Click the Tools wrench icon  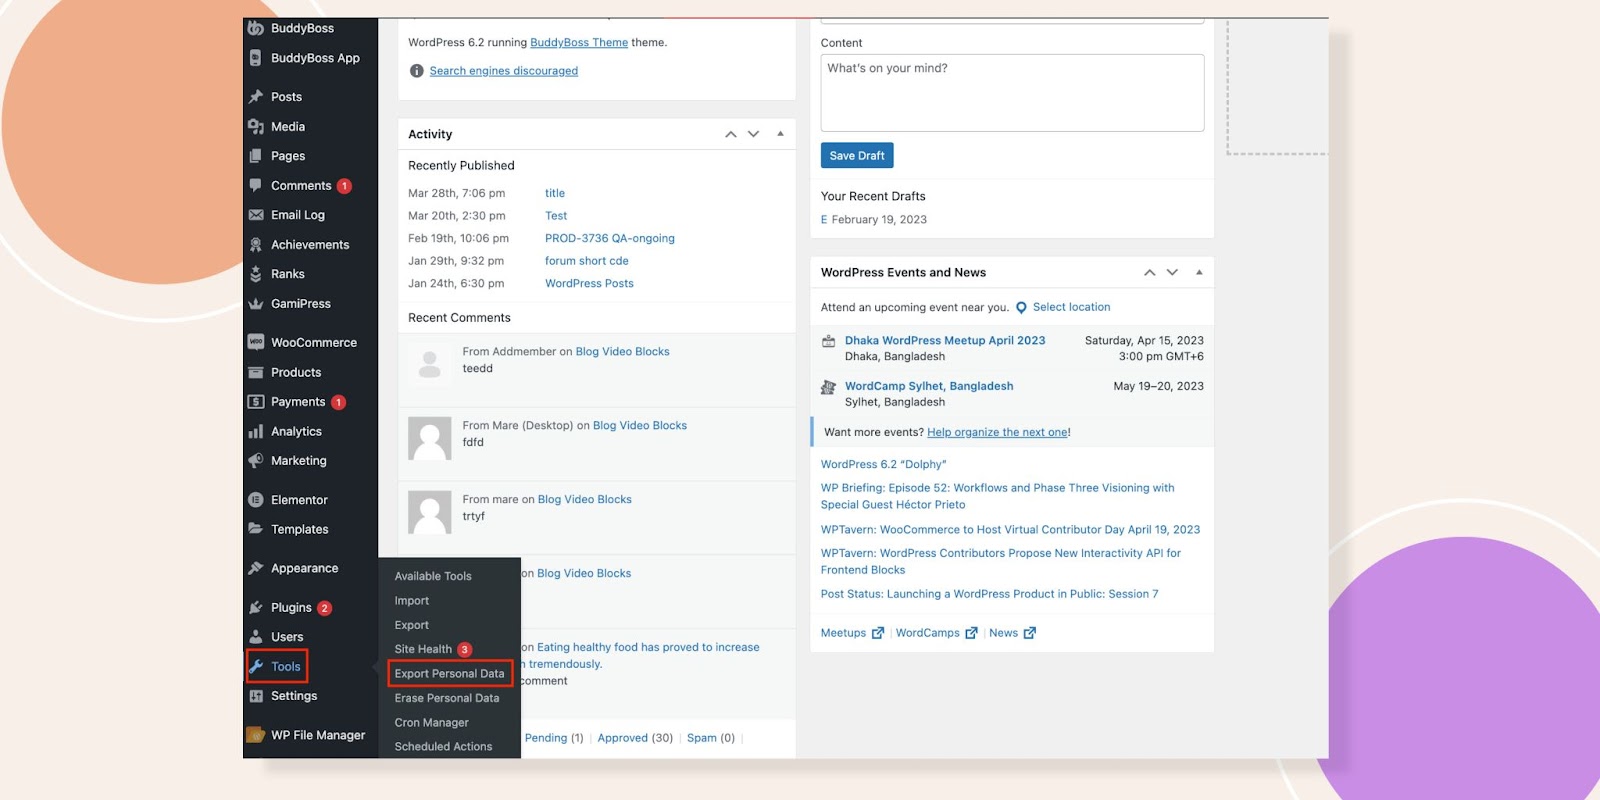(x=256, y=666)
